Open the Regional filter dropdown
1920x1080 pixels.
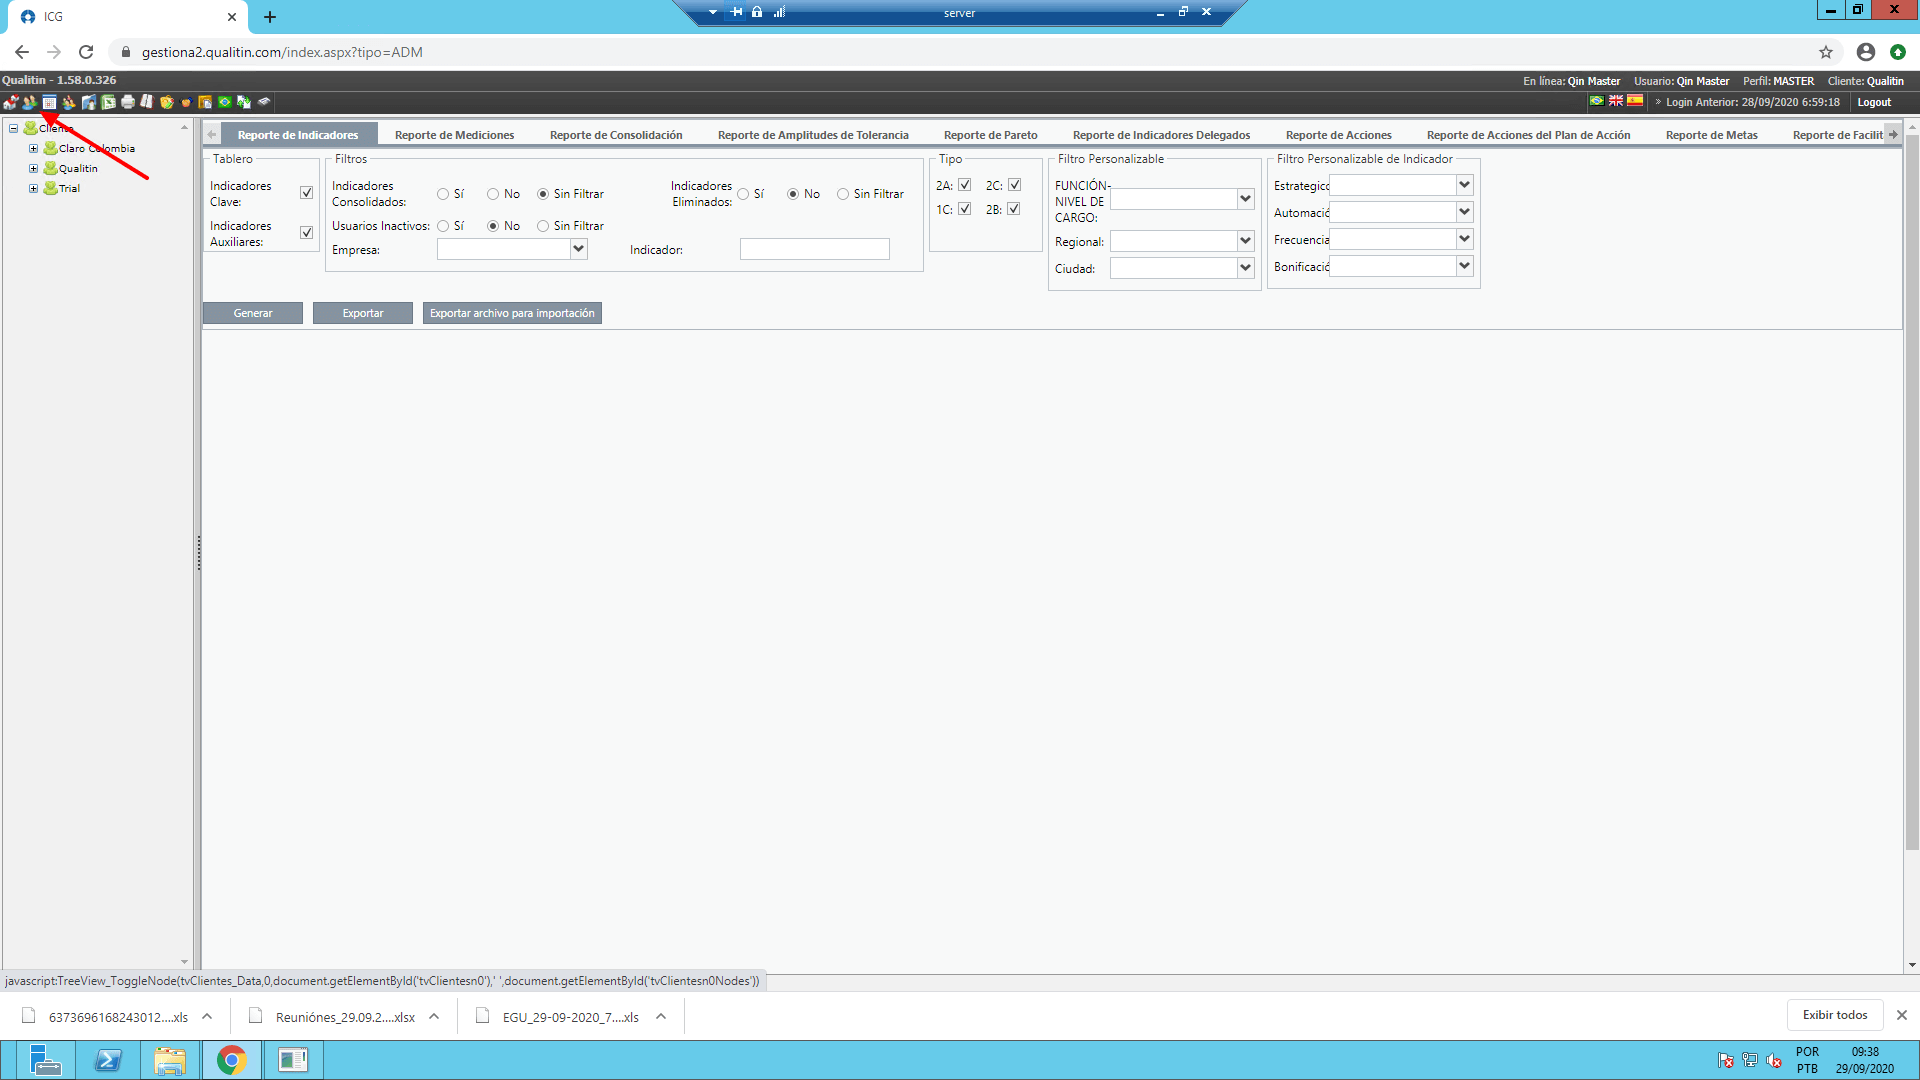coord(1182,241)
